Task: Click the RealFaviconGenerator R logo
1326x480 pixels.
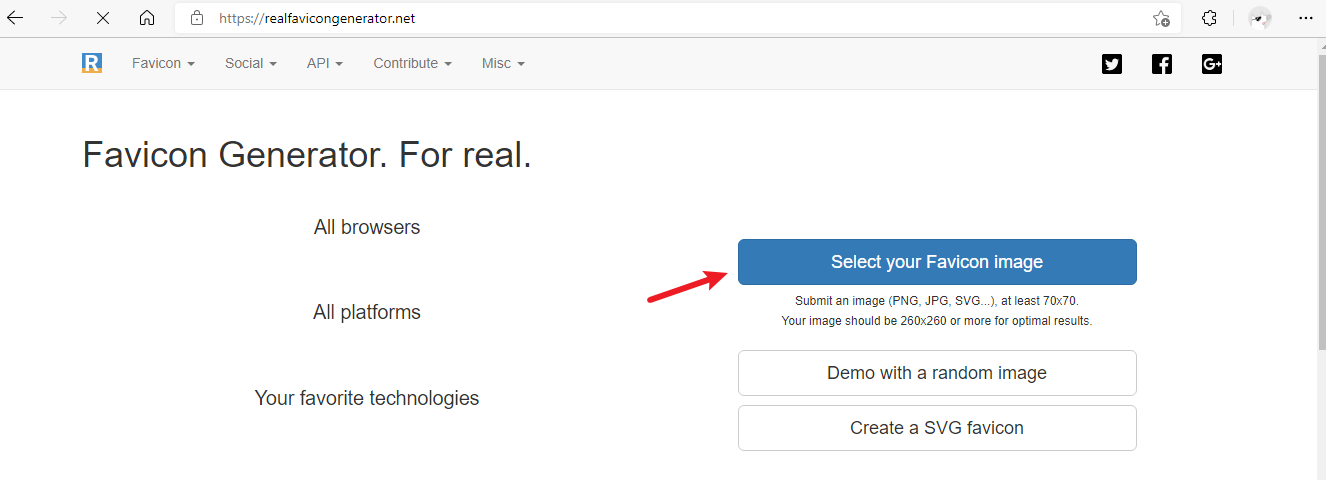Action: coord(92,63)
